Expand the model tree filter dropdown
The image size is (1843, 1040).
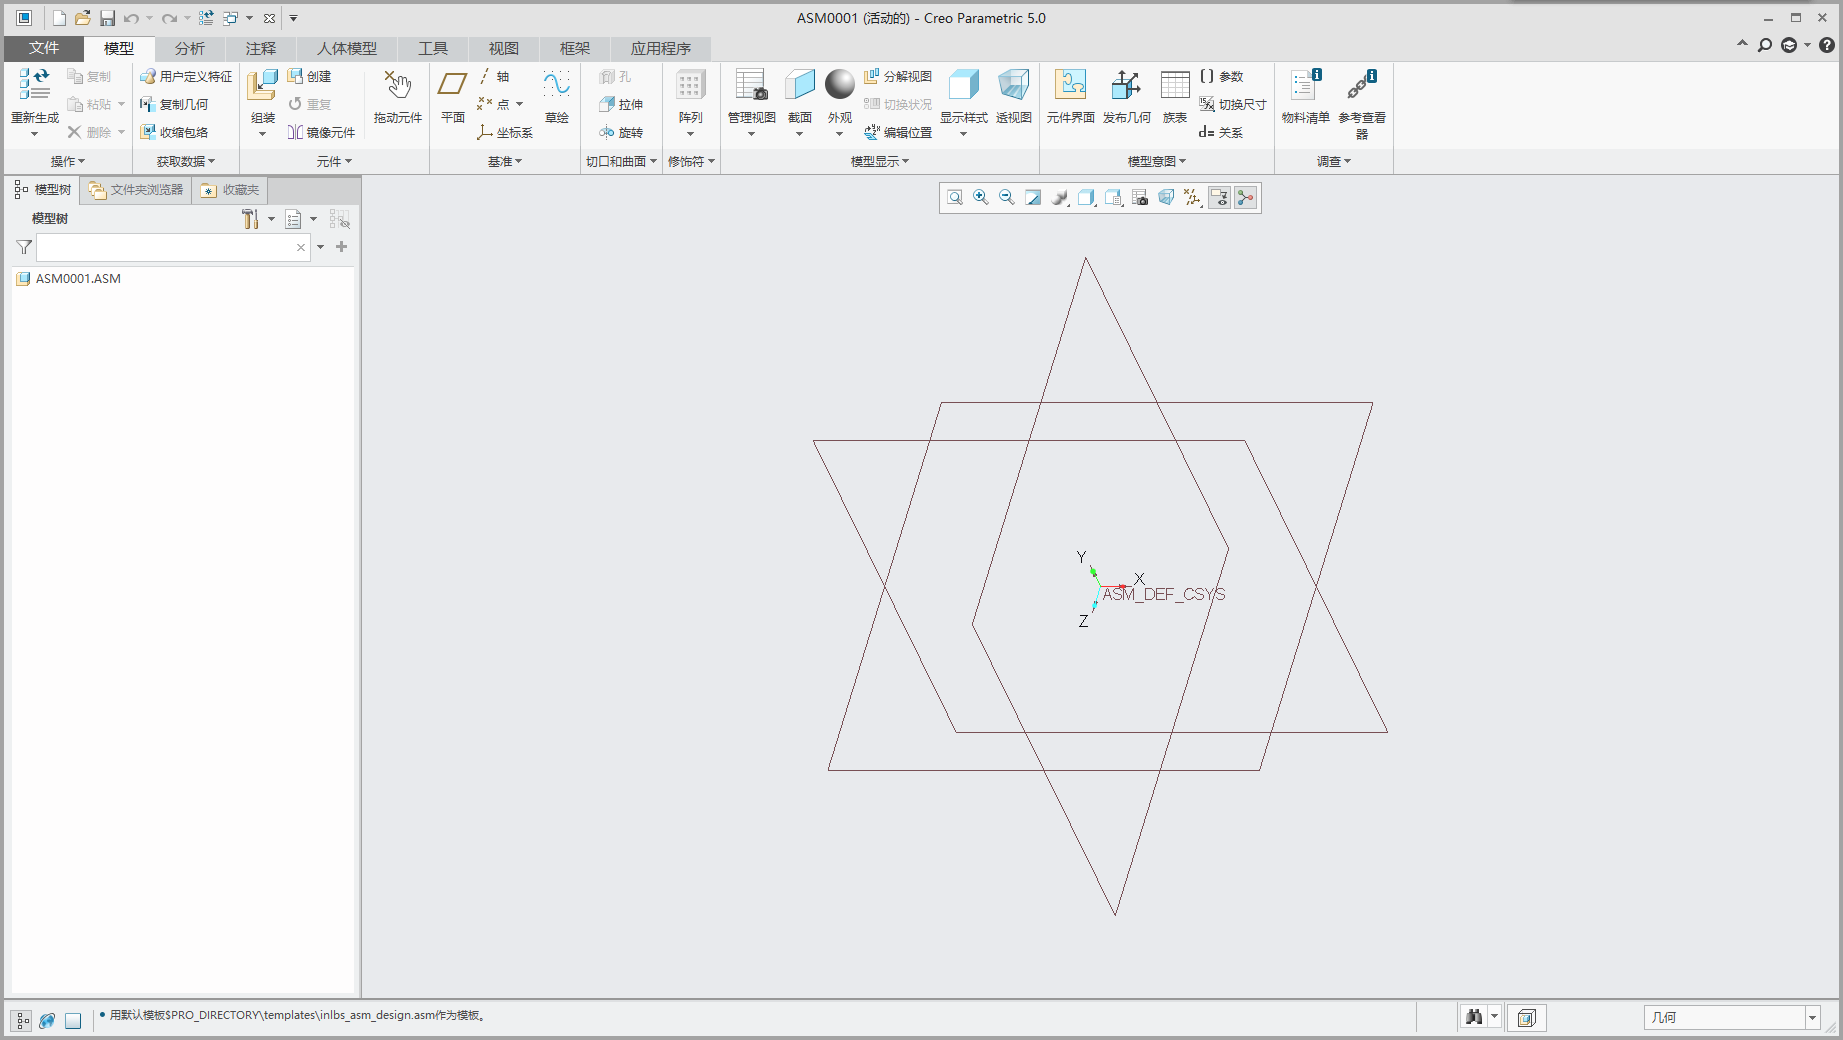[320, 247]
